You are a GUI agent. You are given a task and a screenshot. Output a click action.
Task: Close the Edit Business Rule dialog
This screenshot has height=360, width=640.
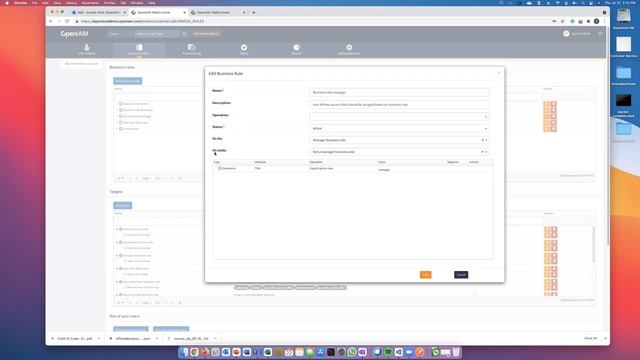pyautogui.click(x=499, y=73)
